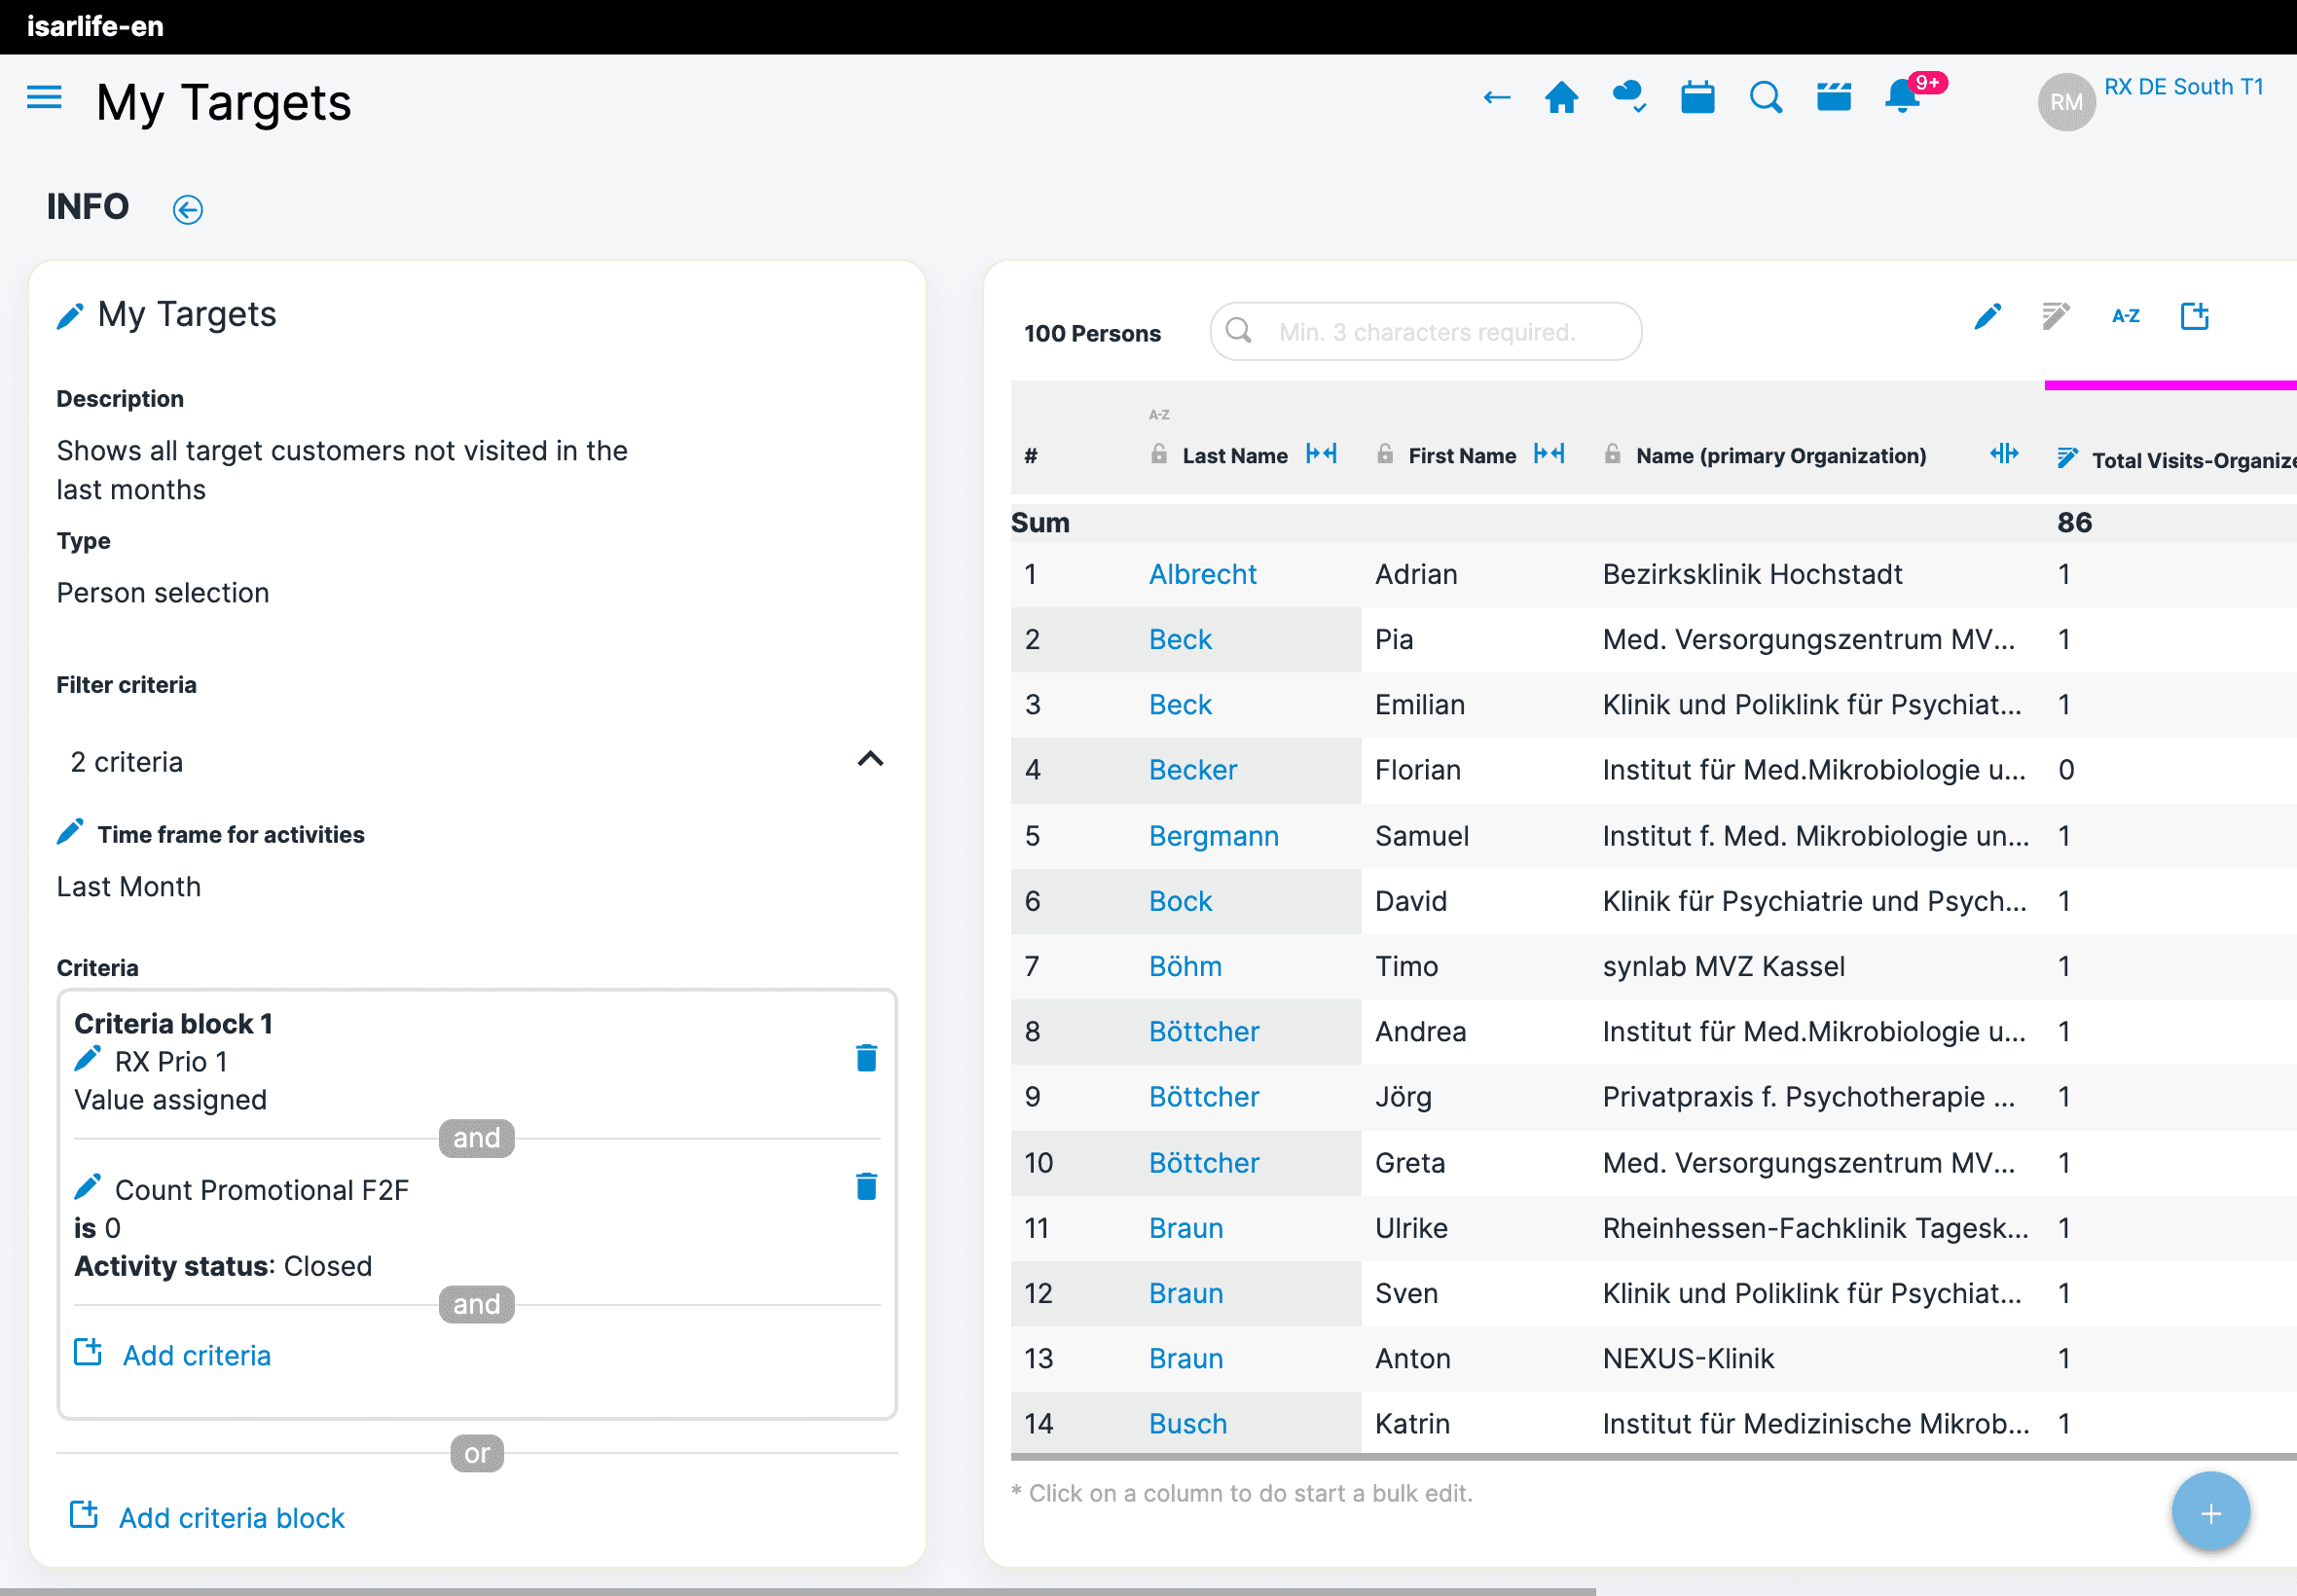This screenshot has width=2297, height=1596.
Task: Edit the Count Promotional F2F criterion
Action: tap(88, 1188)
